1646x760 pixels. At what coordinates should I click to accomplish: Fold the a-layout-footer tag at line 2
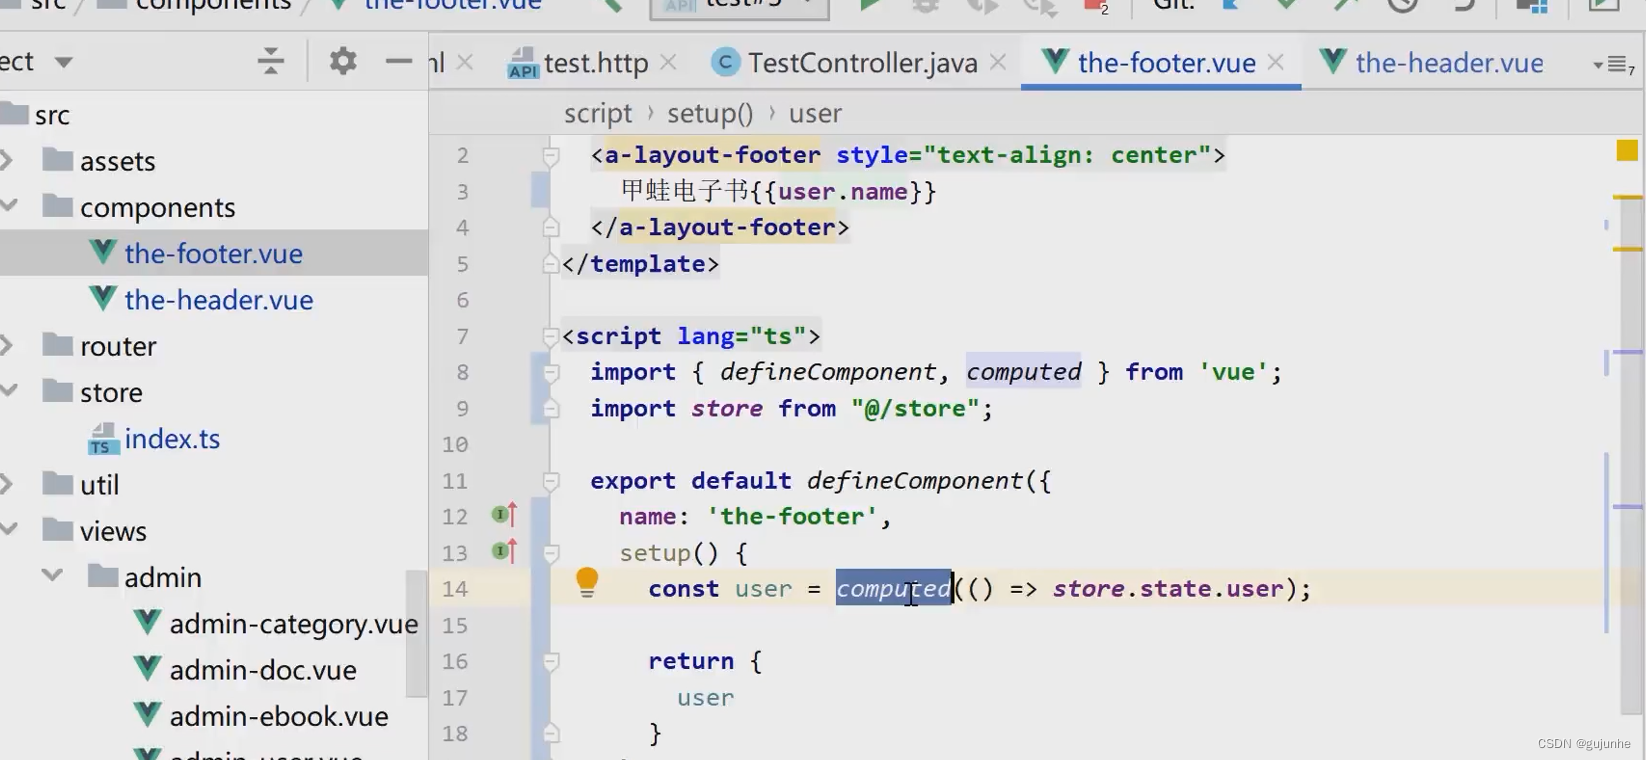(550, 155)
